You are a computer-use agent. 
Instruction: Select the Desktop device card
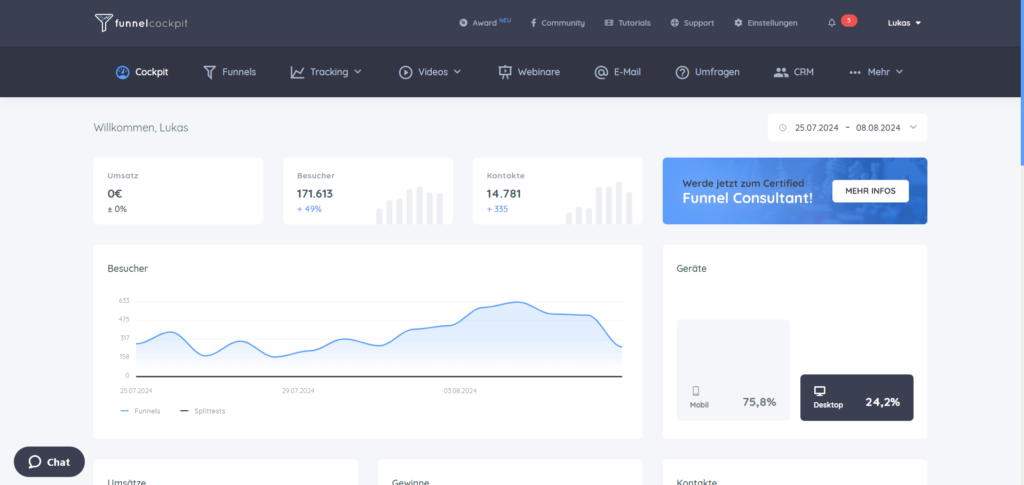[x=857, y=398]
